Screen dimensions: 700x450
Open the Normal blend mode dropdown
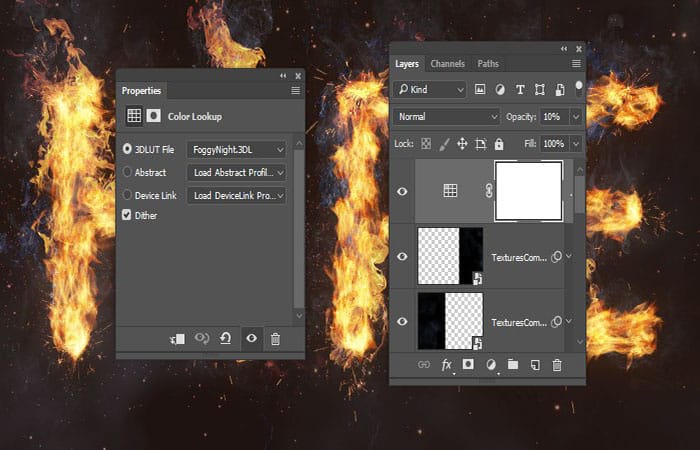point(446,117)
